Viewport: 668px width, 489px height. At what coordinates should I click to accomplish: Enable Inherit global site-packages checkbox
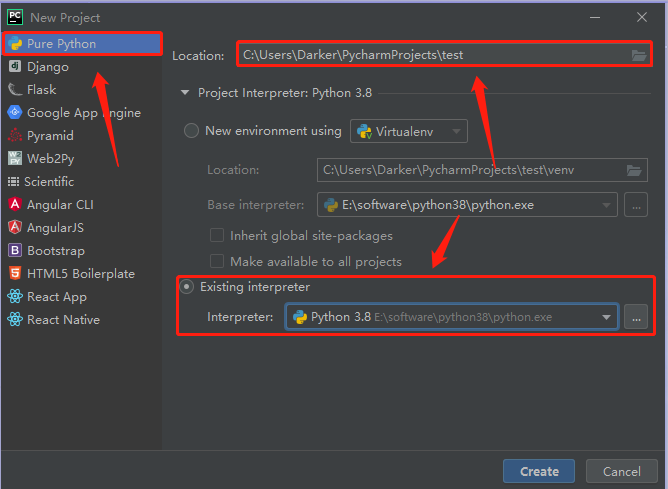(217, 235)
